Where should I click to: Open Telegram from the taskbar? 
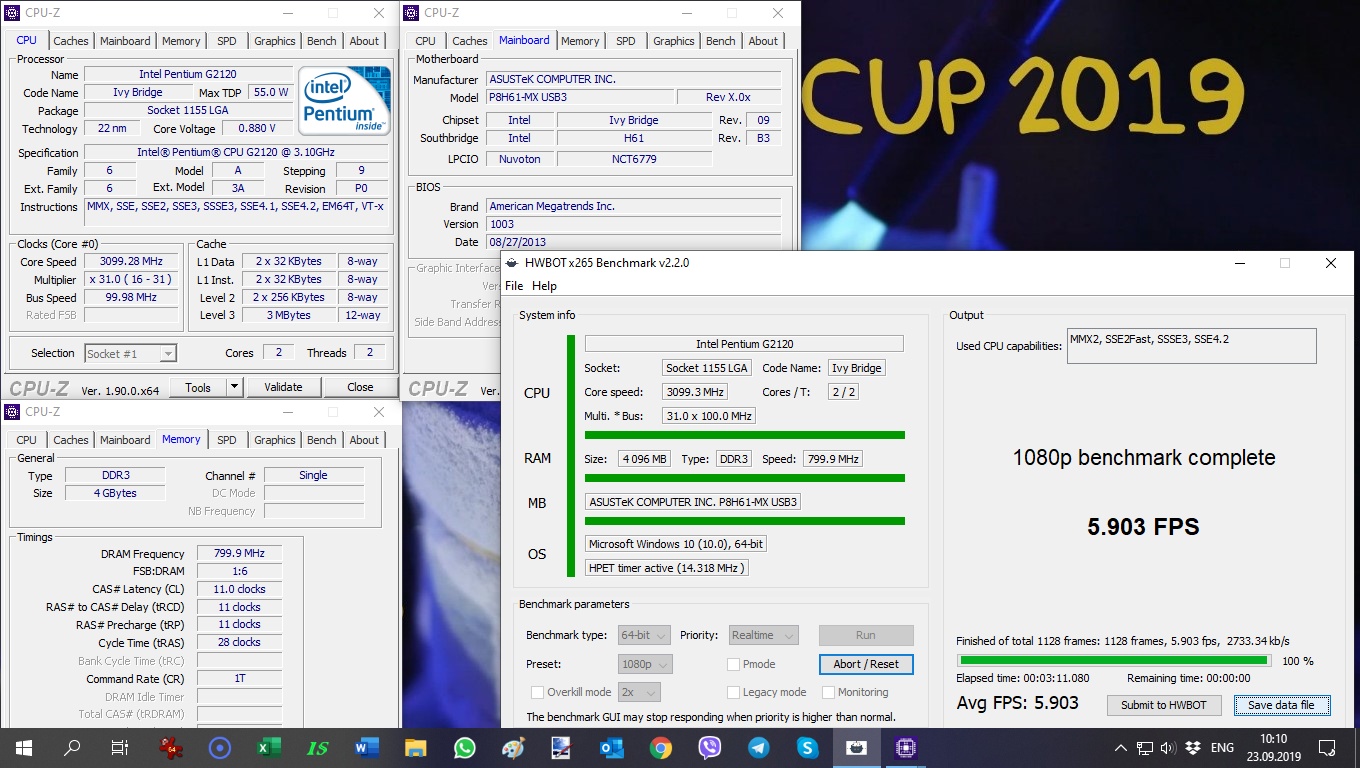(x=758, y=747)
